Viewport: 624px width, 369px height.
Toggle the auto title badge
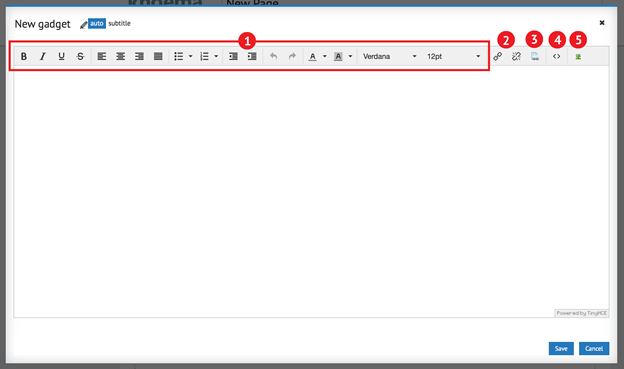97,23
